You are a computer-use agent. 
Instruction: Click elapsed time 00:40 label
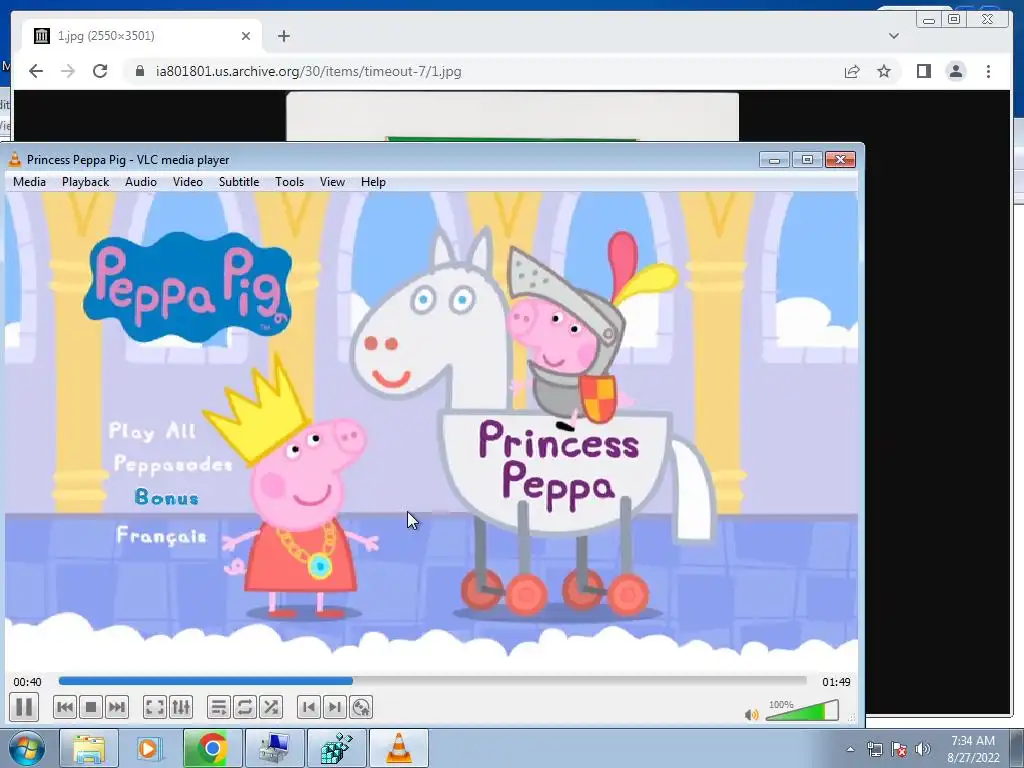[27, 682]
